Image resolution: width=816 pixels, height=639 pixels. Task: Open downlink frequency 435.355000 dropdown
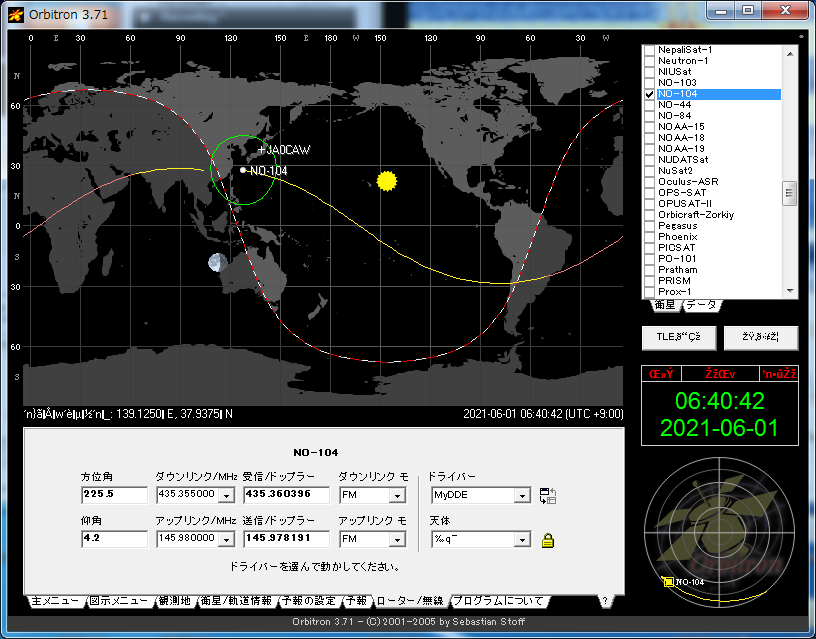point(226,495)
